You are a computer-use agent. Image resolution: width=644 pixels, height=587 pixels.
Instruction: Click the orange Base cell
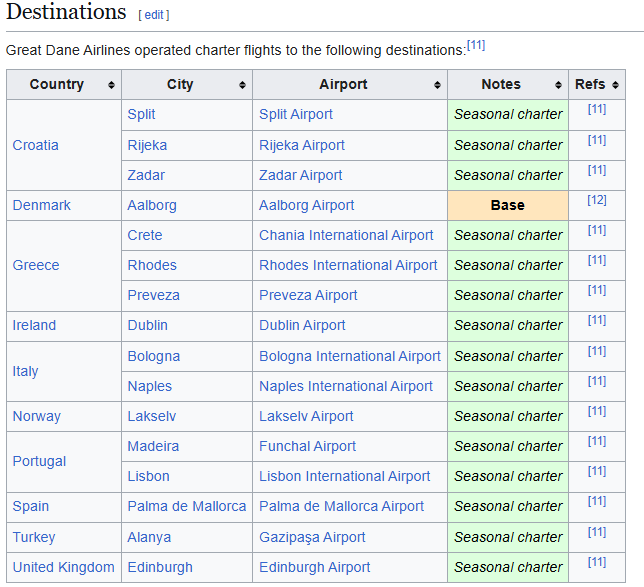click(x=507, y=205)
